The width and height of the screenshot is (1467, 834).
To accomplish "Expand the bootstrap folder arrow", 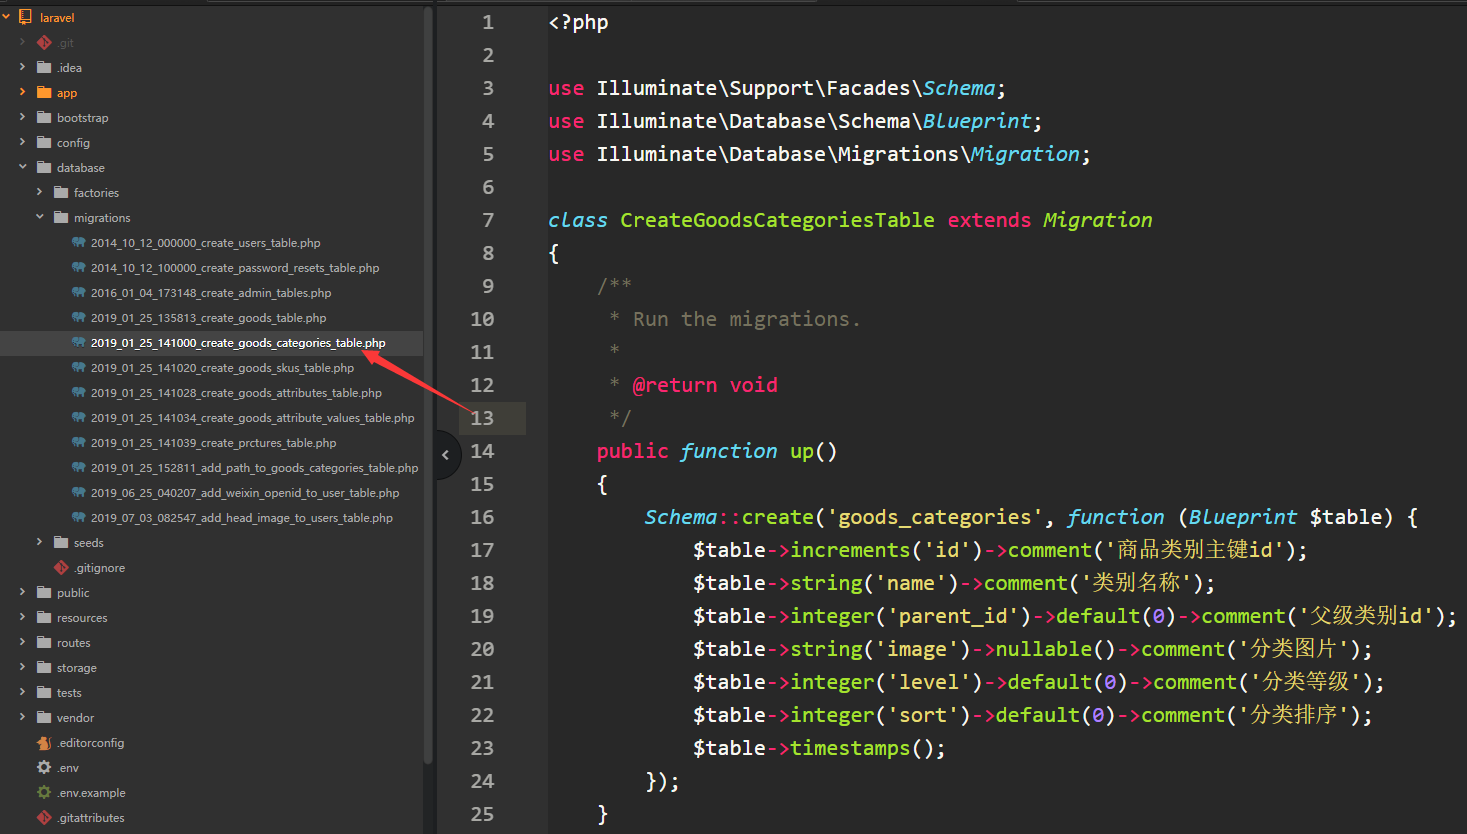I will [22, 117].
